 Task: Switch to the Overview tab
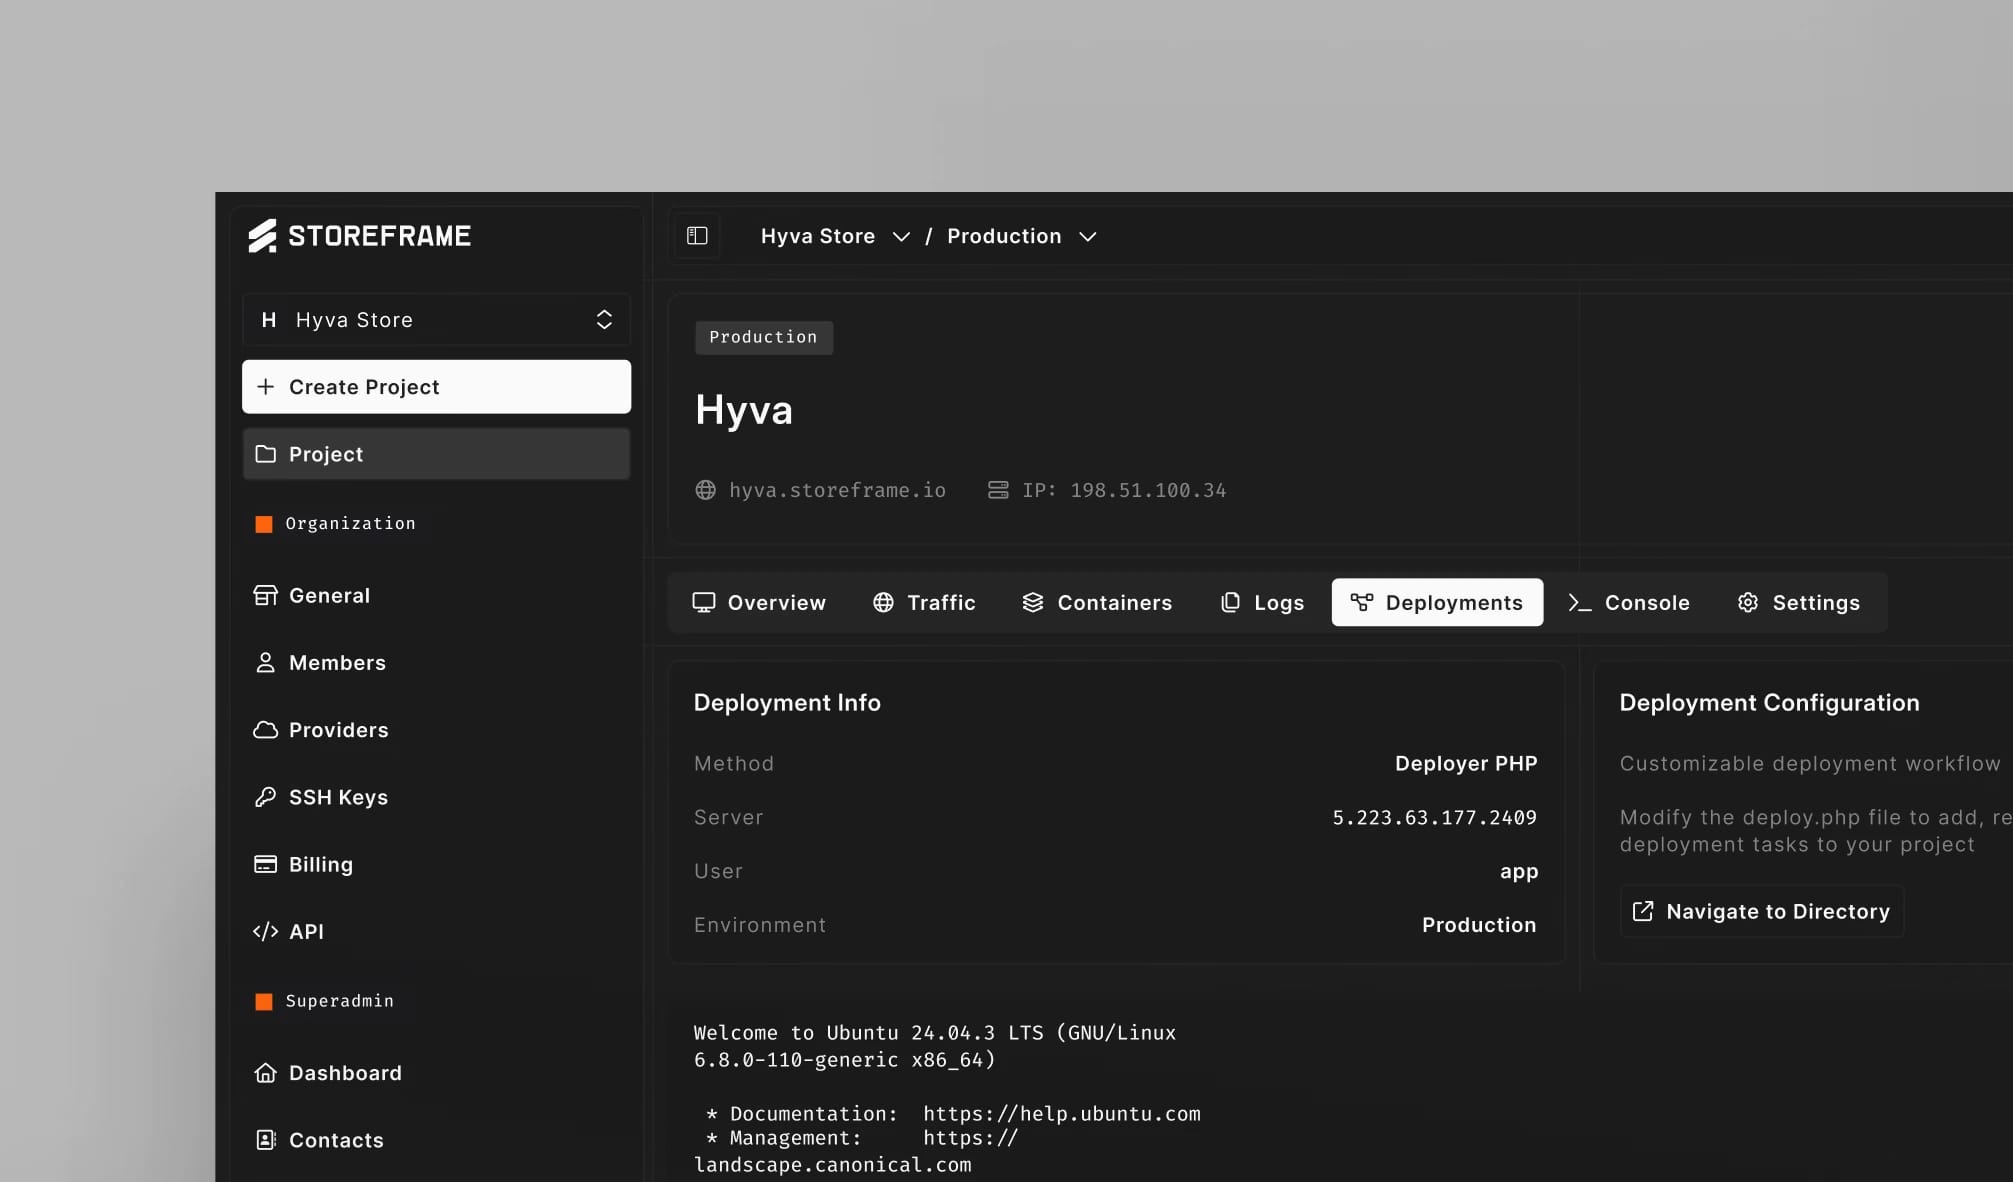coord(759,603)
